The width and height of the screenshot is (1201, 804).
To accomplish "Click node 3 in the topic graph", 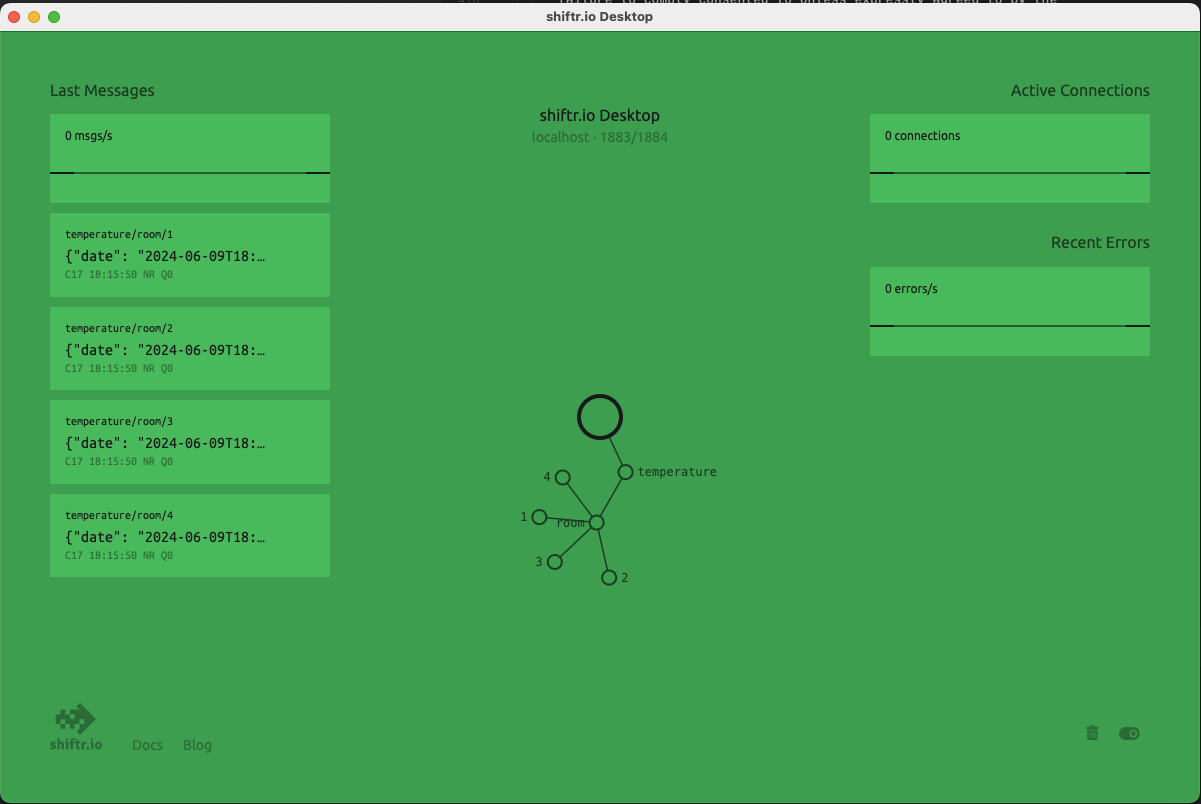I will click(554, 561).
